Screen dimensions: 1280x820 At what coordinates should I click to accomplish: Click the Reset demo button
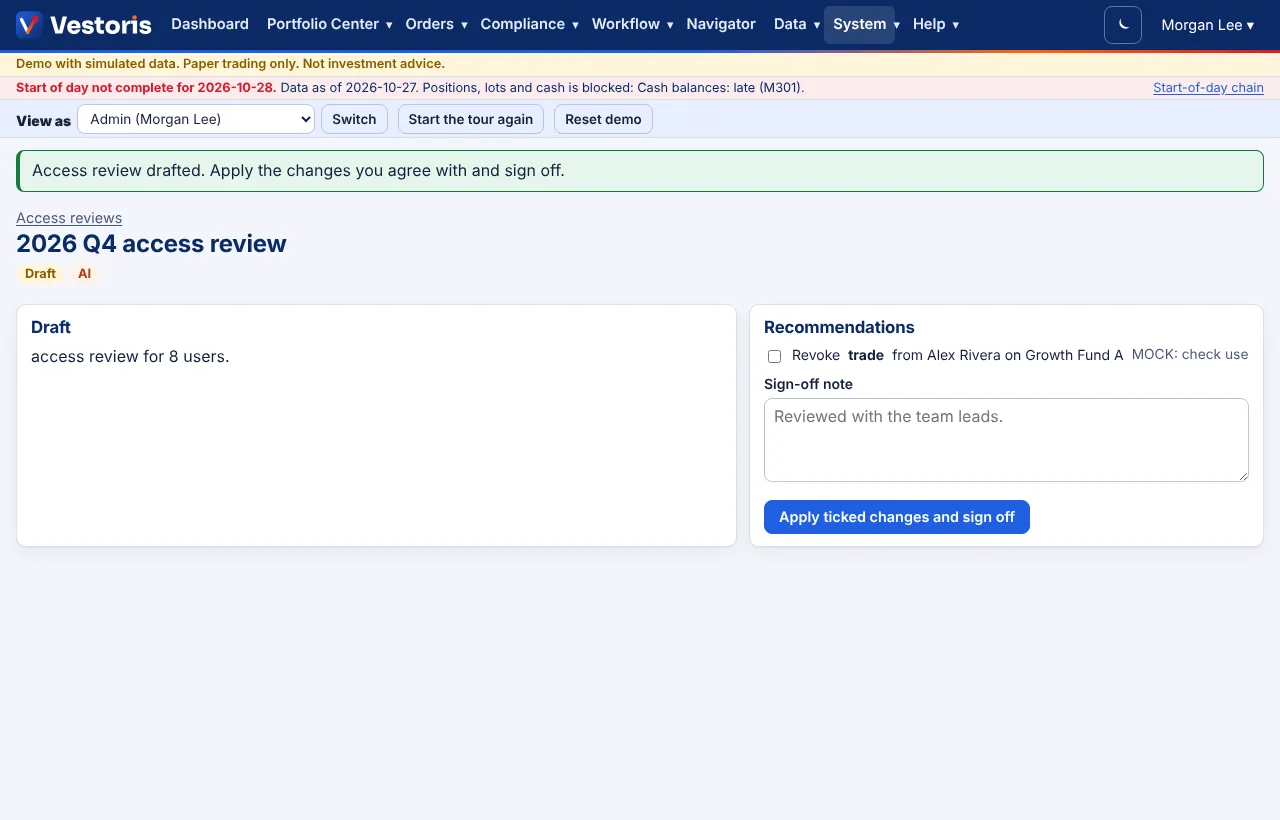603,119
